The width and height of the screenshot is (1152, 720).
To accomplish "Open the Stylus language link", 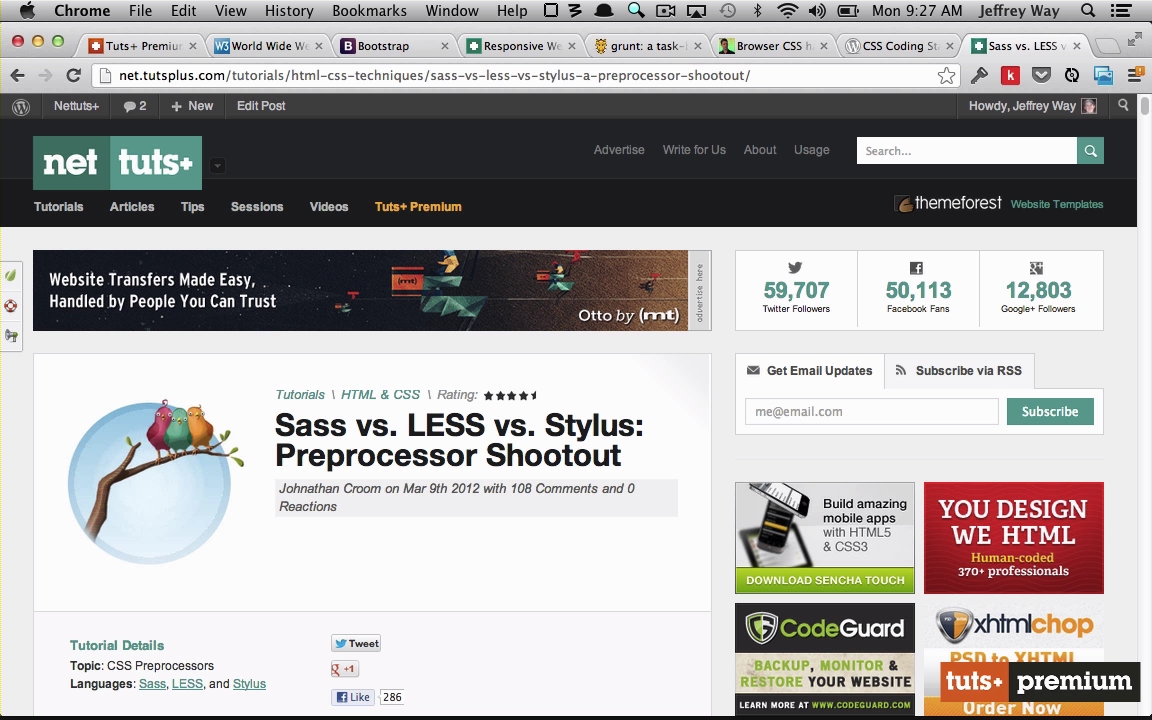I will click(249, 684).
